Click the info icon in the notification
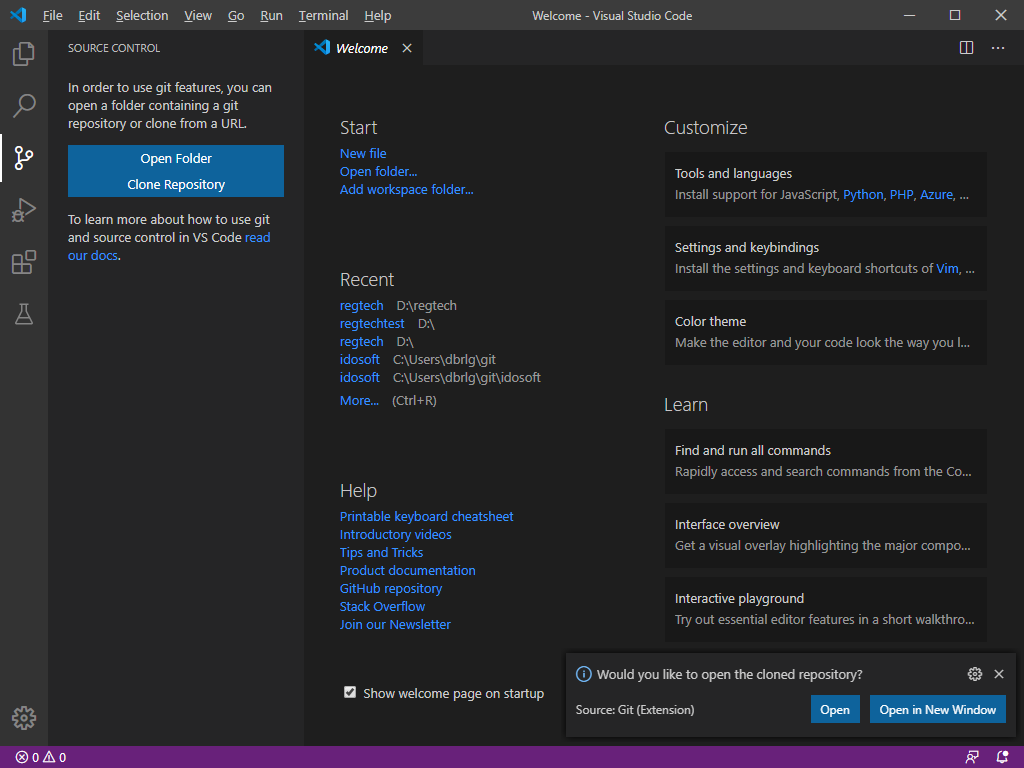The image size is (1024, 768). tap(583, 675)
